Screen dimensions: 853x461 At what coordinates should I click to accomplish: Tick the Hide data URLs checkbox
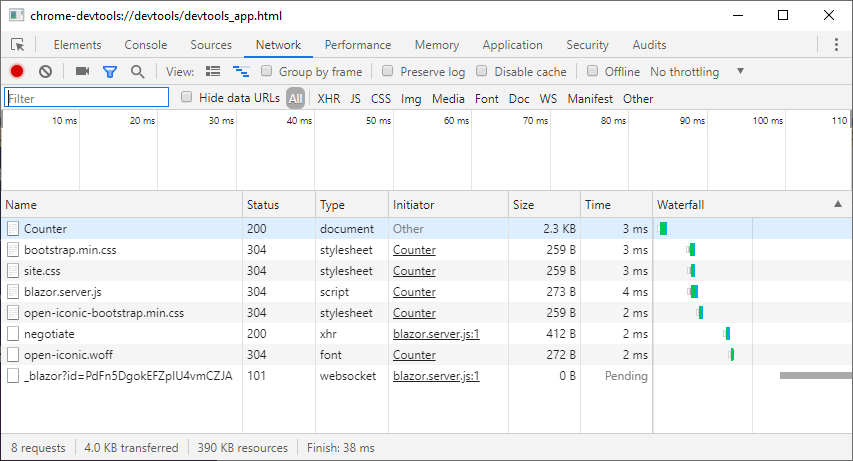(x=187, y=98)
